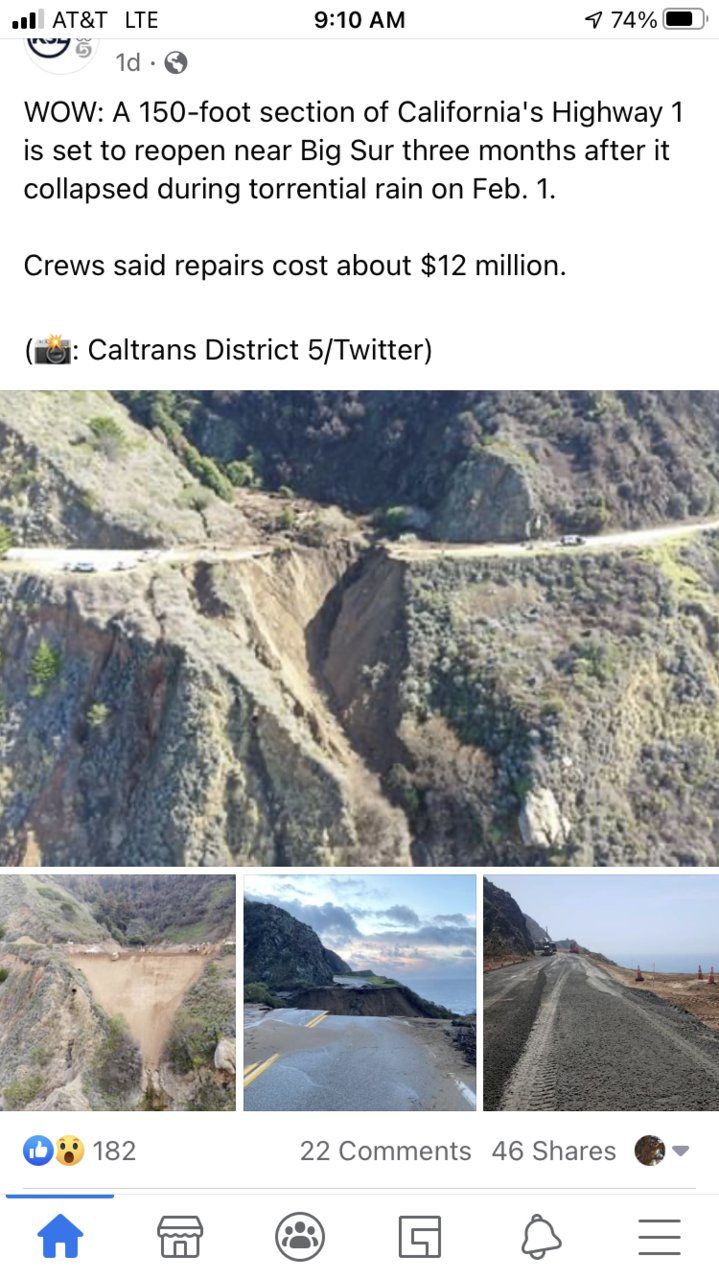The height and width of the screenshot is (1279, 719).
Task: Open the Groups tab icon
Action: click(300, 1237)
